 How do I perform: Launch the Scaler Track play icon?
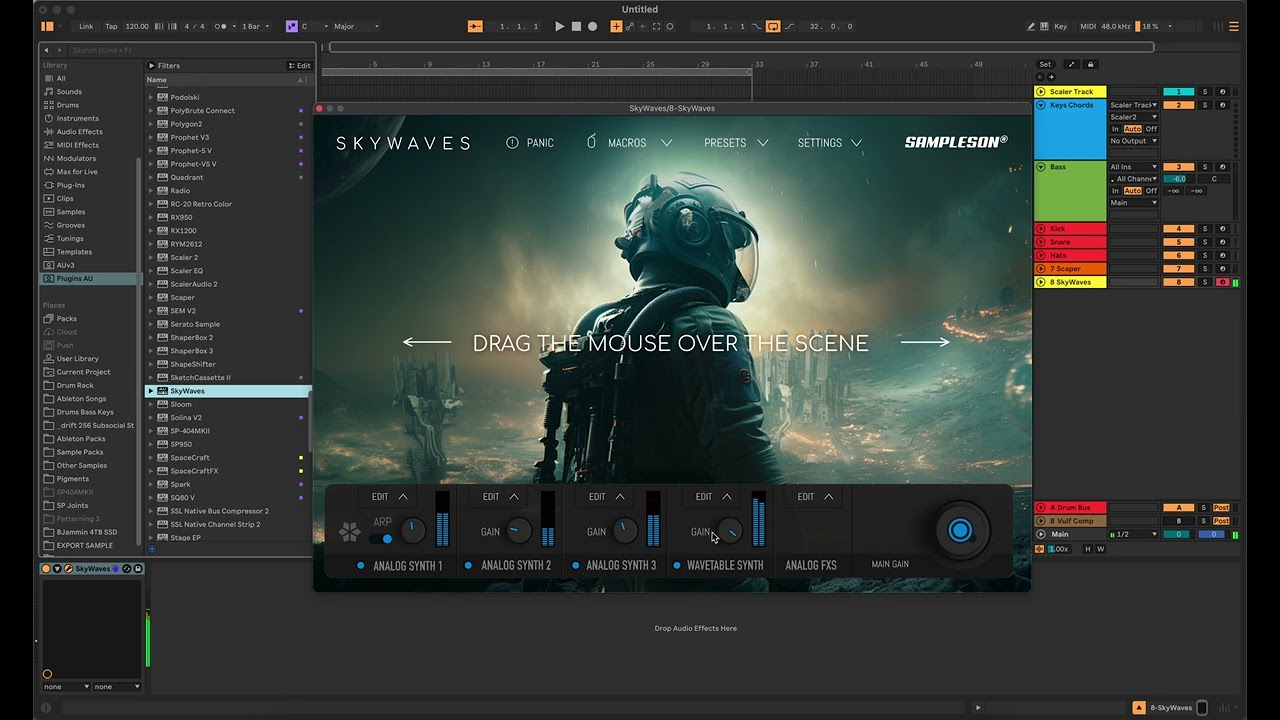click(x=1041, y=91)
